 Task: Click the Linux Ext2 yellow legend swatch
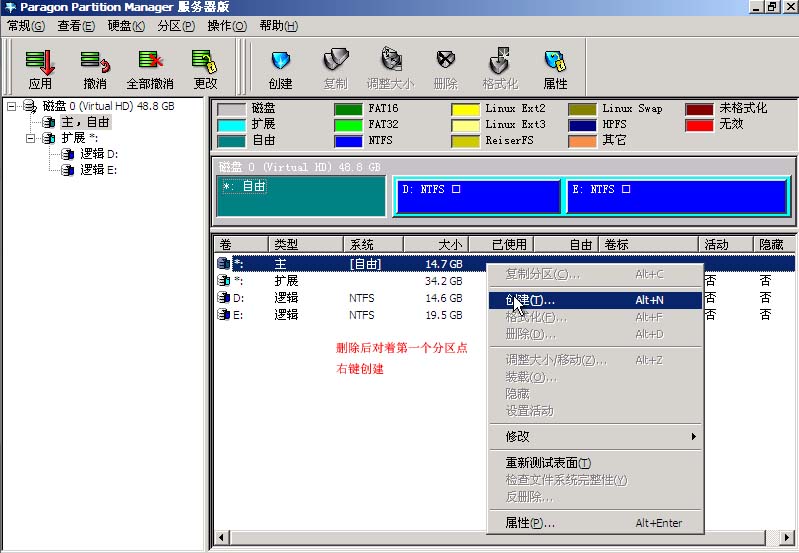point(465,109)
